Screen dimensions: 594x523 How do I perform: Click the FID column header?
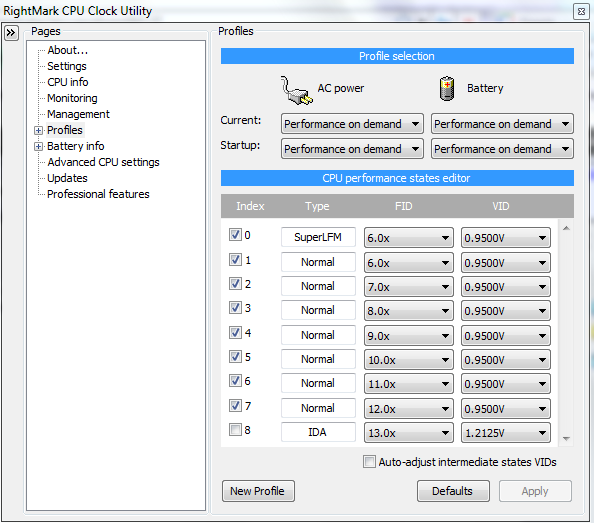pos(403,206)
